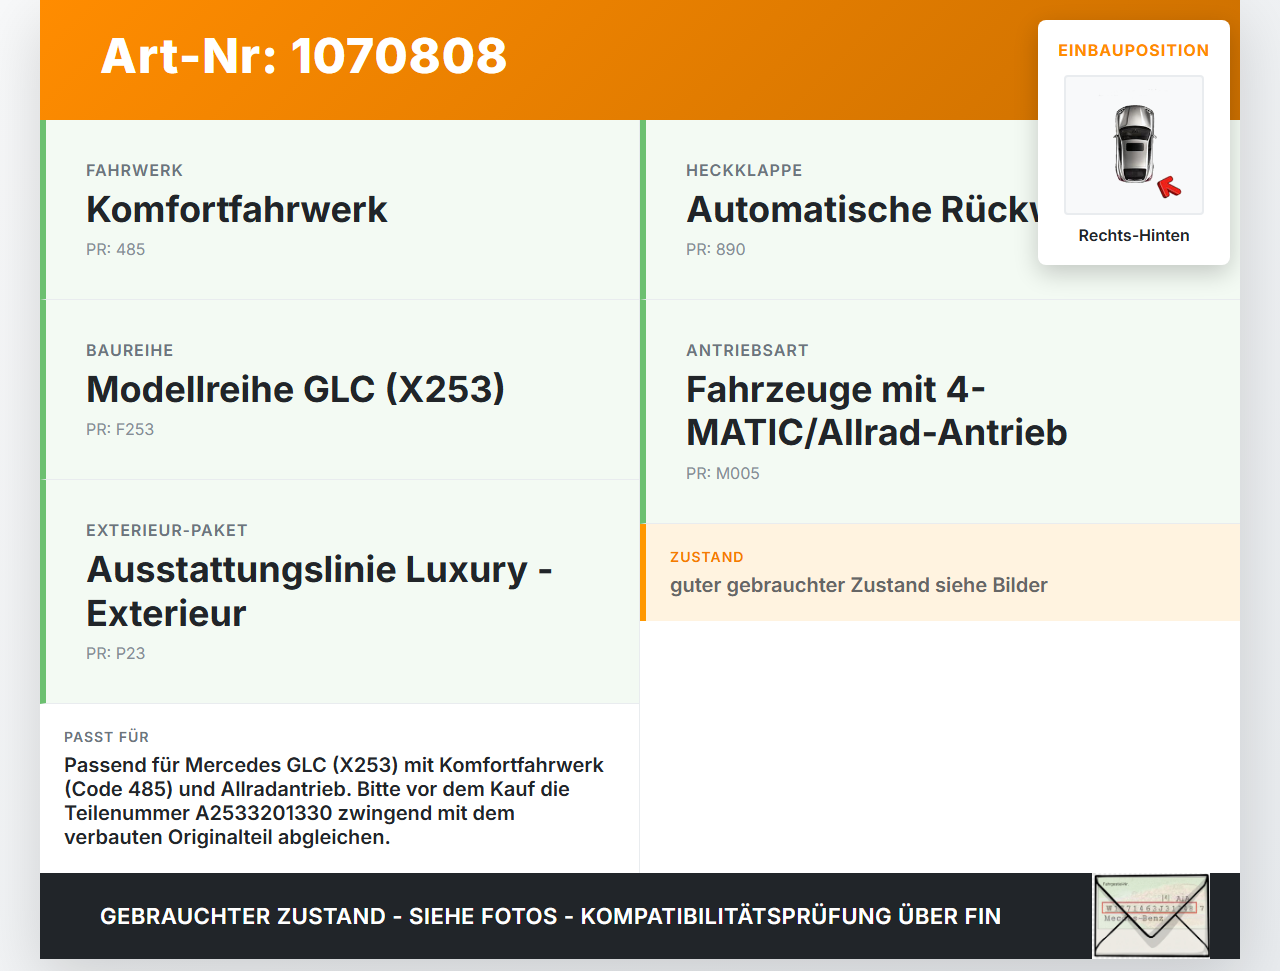
Task: Click the "FAHRWERK" label
Action: 135,170
